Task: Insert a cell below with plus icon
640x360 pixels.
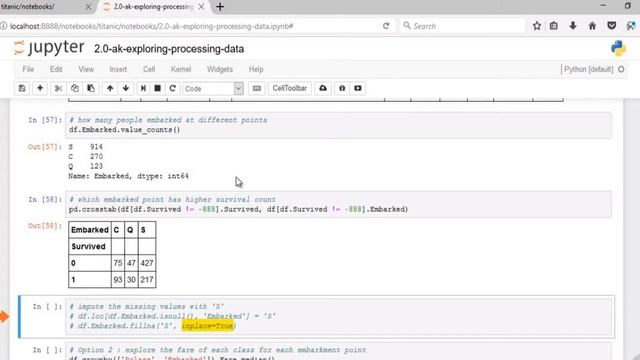Action: tap(40, 88)
